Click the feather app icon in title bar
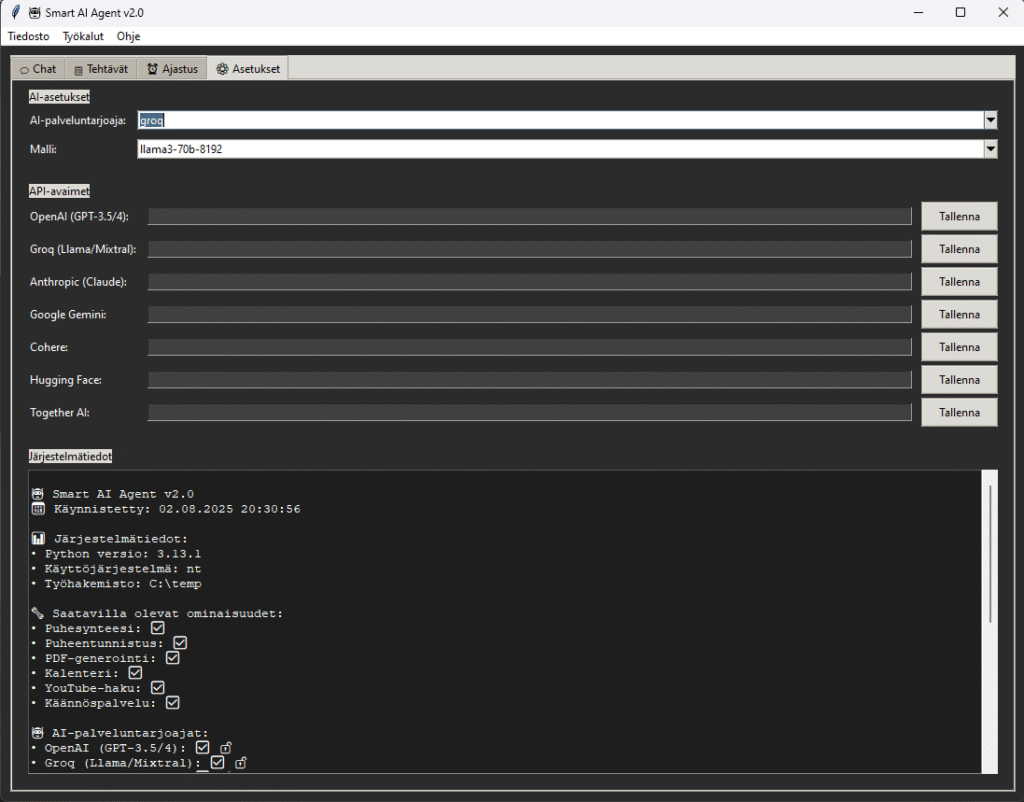The width and height of the screenshot is (1024, 802). [15, 12]
